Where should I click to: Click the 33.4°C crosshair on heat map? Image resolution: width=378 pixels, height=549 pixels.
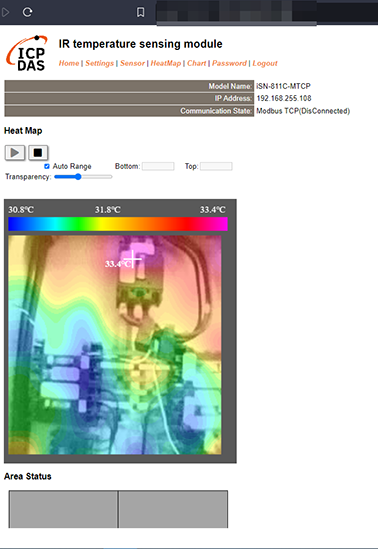coord(133,259)
